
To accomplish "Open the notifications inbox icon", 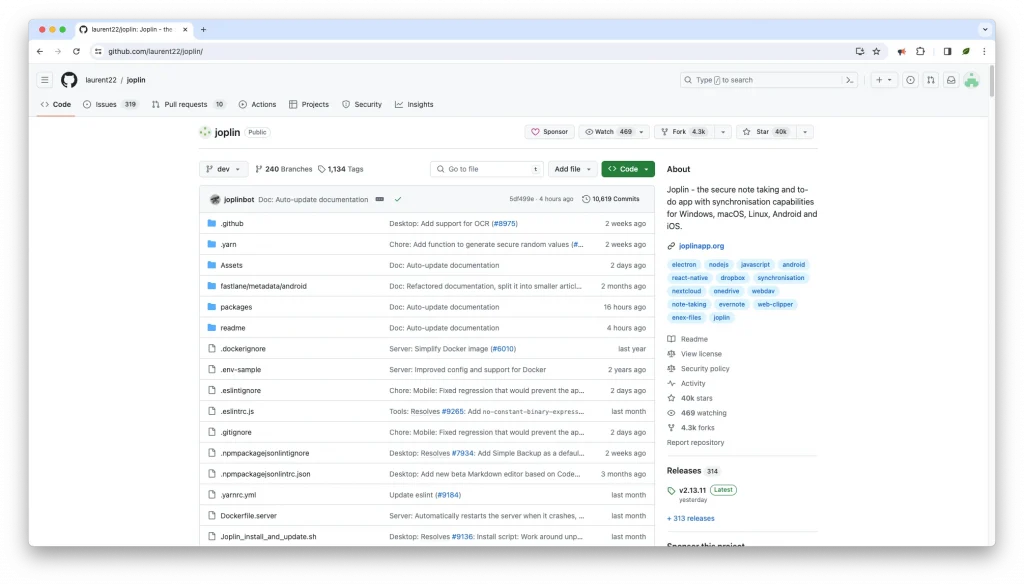I will pos(951,80).
